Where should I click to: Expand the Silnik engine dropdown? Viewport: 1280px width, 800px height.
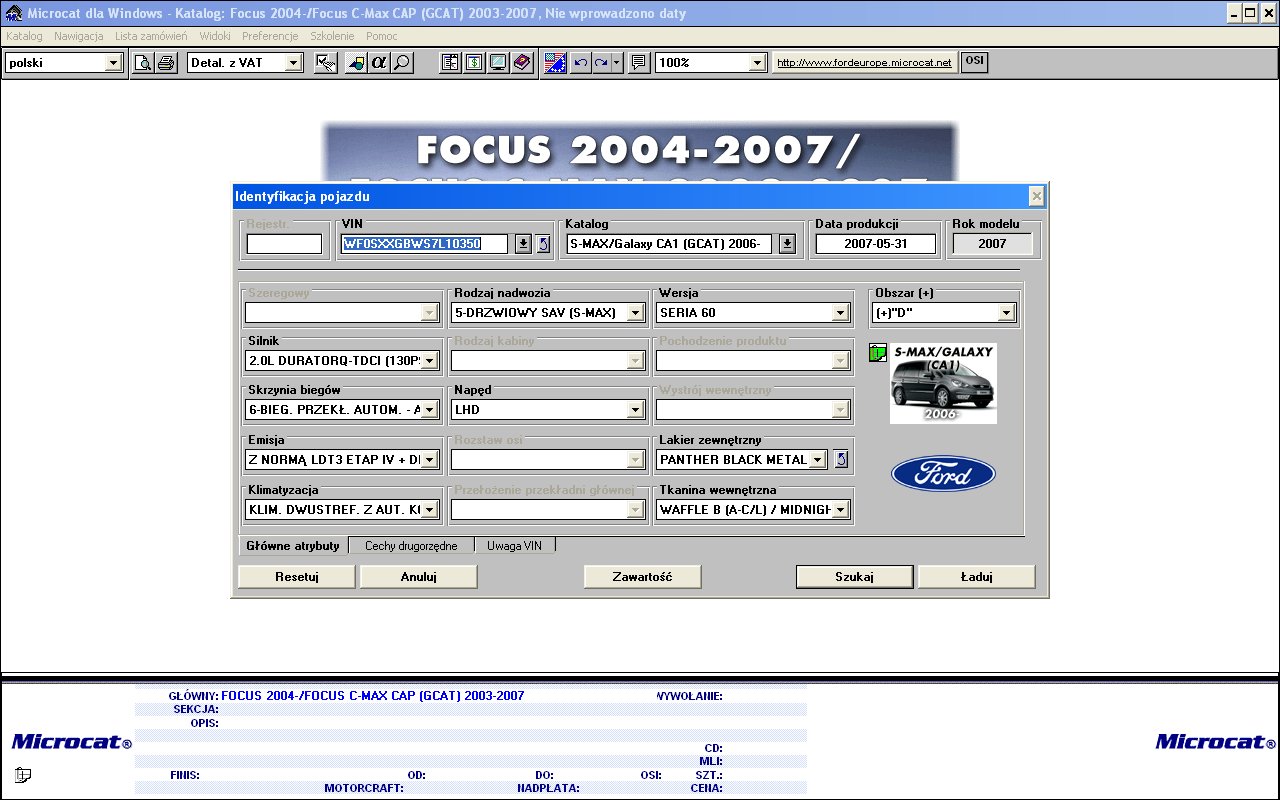pyautogui.click(x=430, y=361)
